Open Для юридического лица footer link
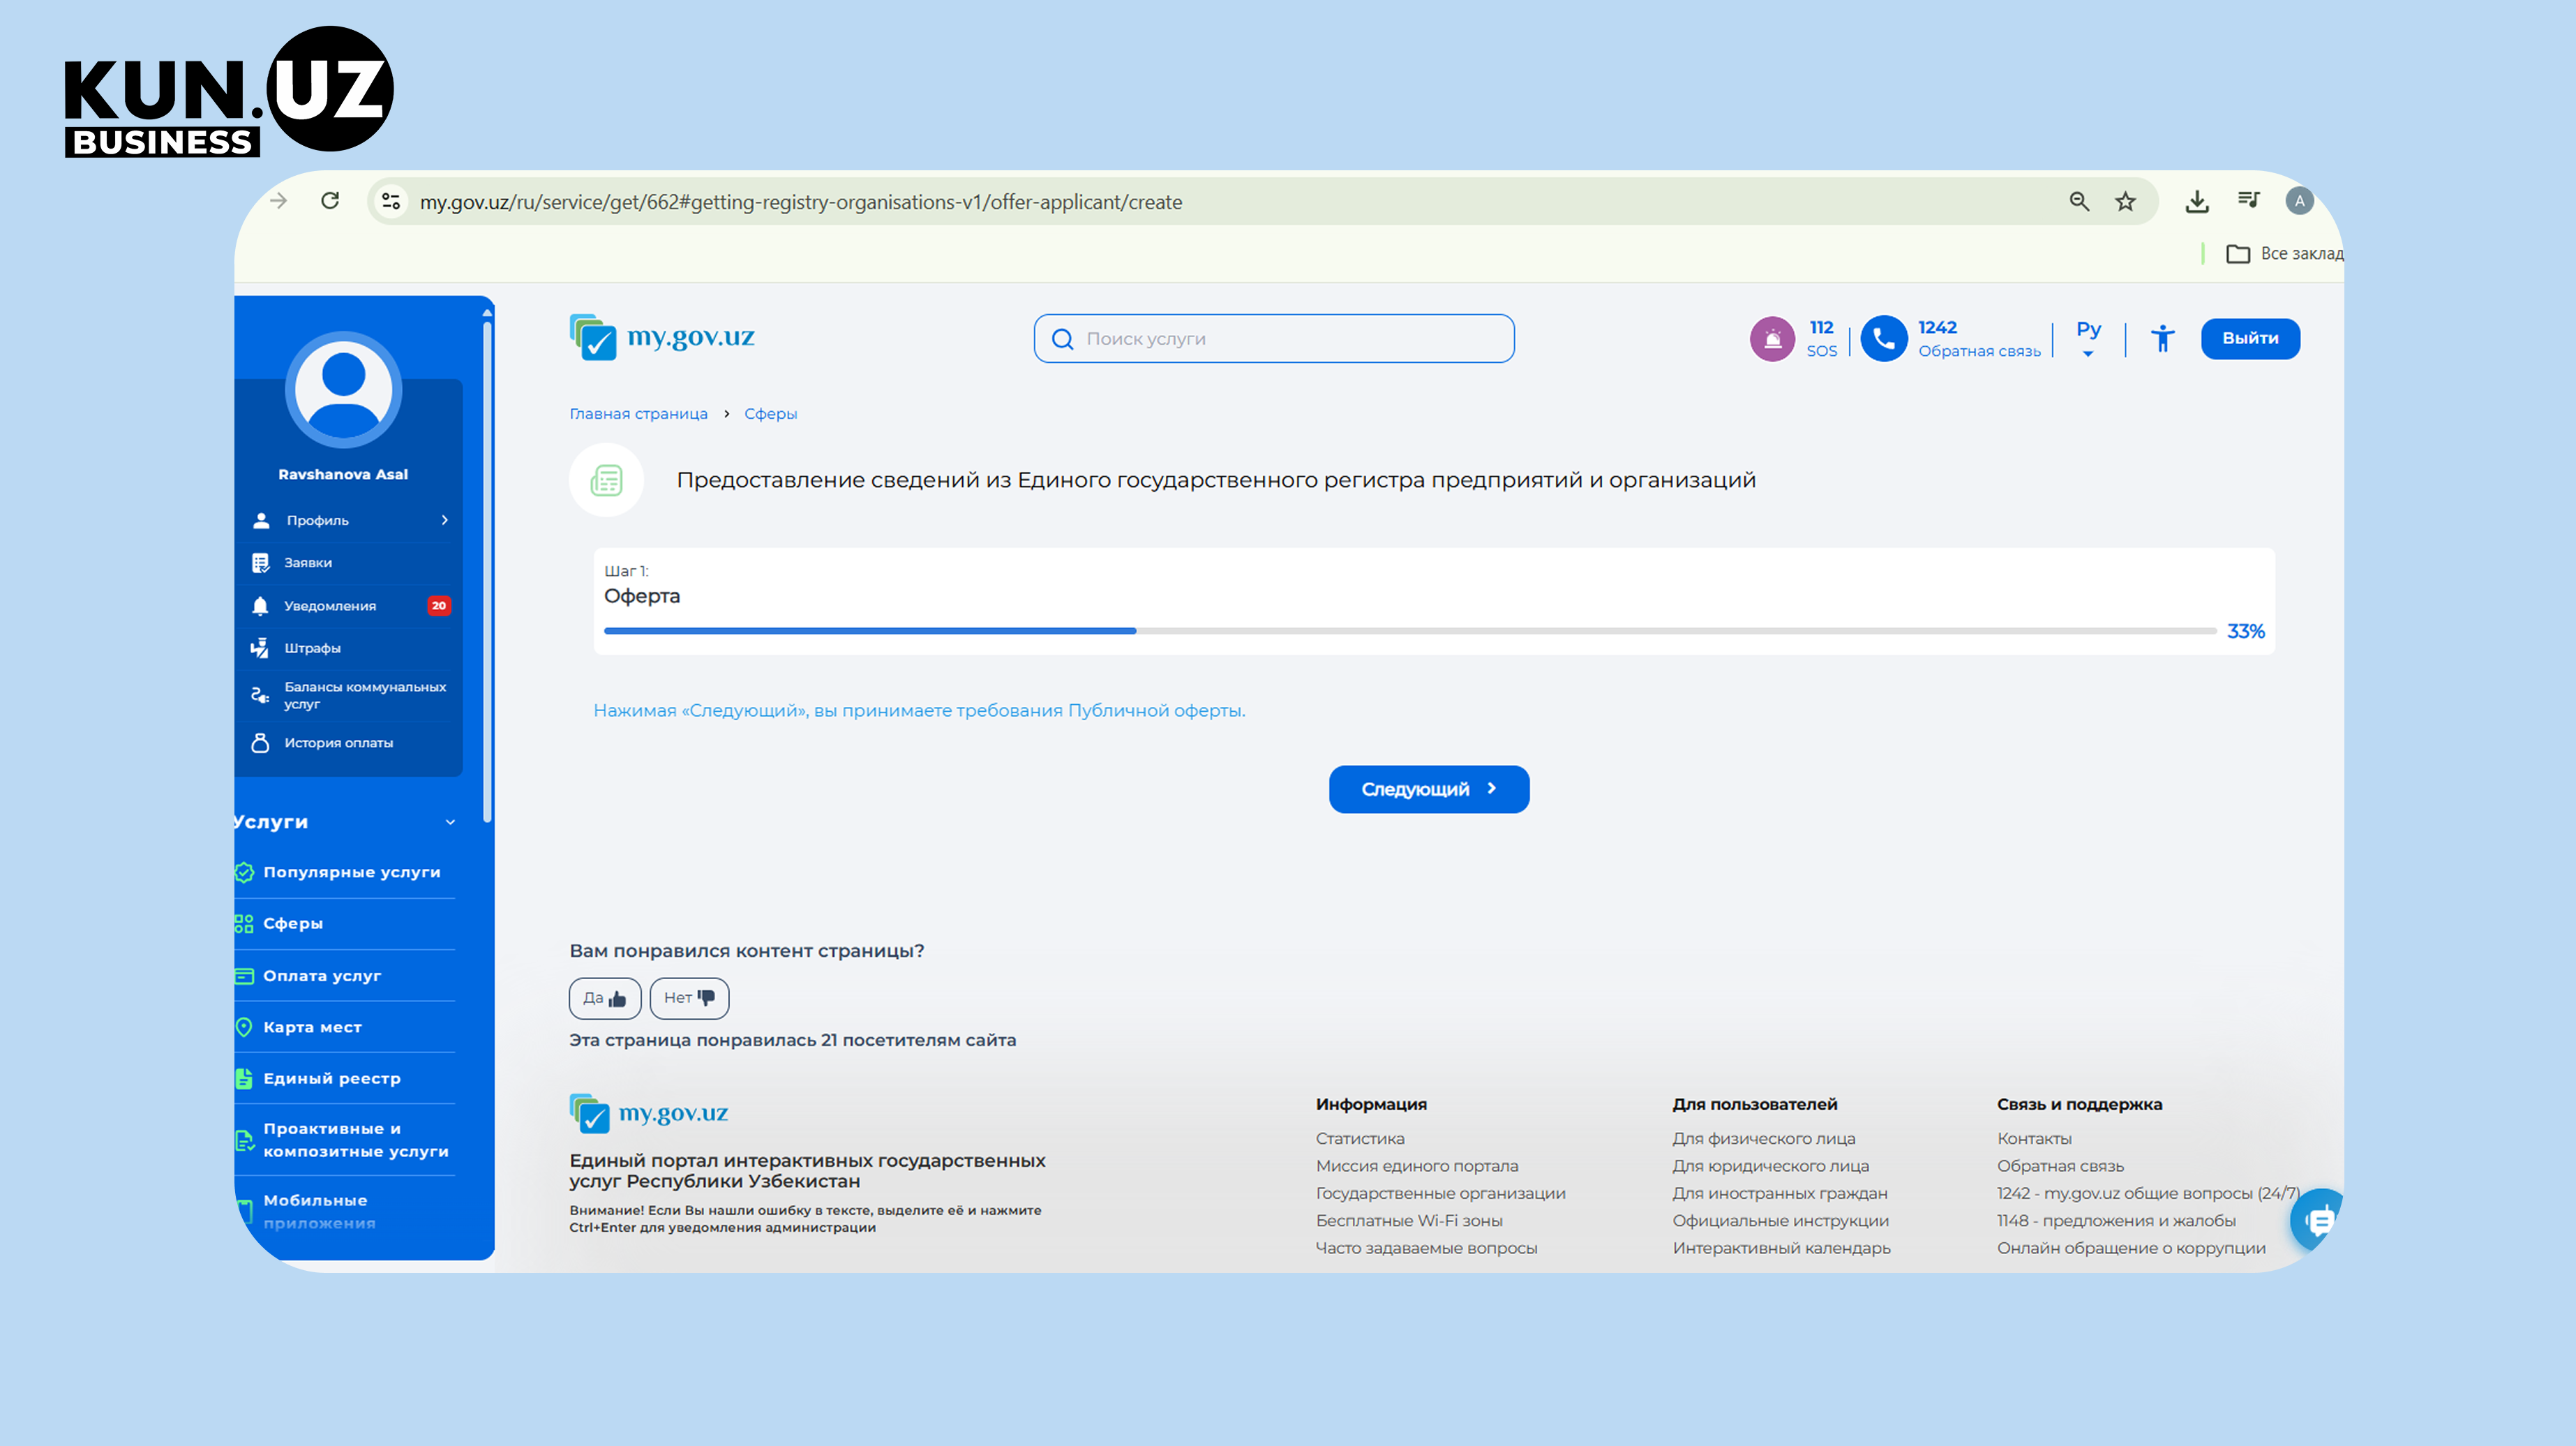Viewport: 2576px width, 1446px height. pos(1771,1166)
